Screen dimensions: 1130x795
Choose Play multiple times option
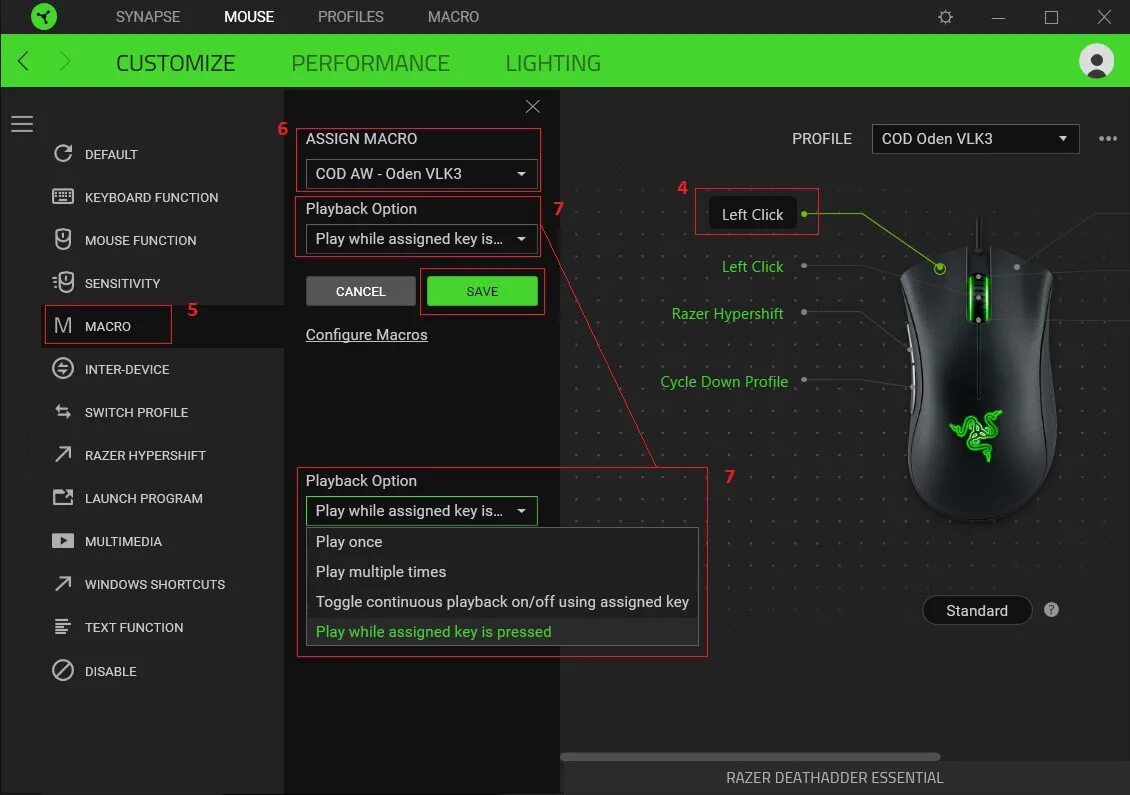click(x=502, y=572)
